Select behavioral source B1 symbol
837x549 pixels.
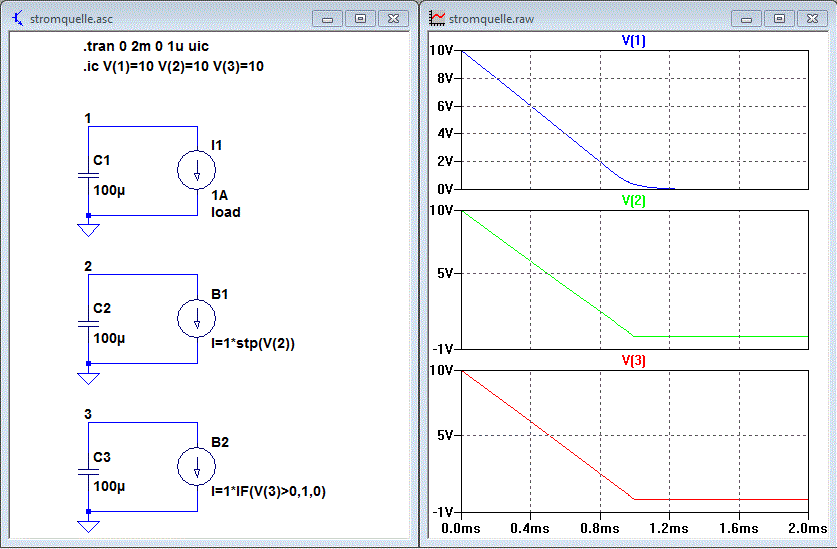click(196, 318)
